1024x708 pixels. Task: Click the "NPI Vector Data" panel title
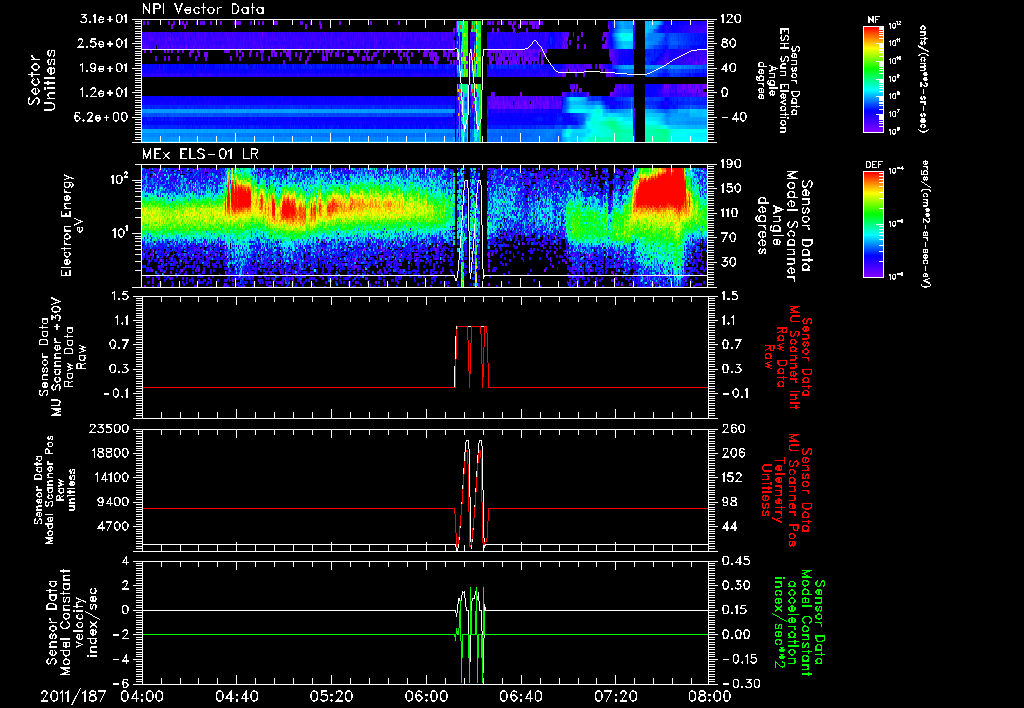click(x=203, y=9)
